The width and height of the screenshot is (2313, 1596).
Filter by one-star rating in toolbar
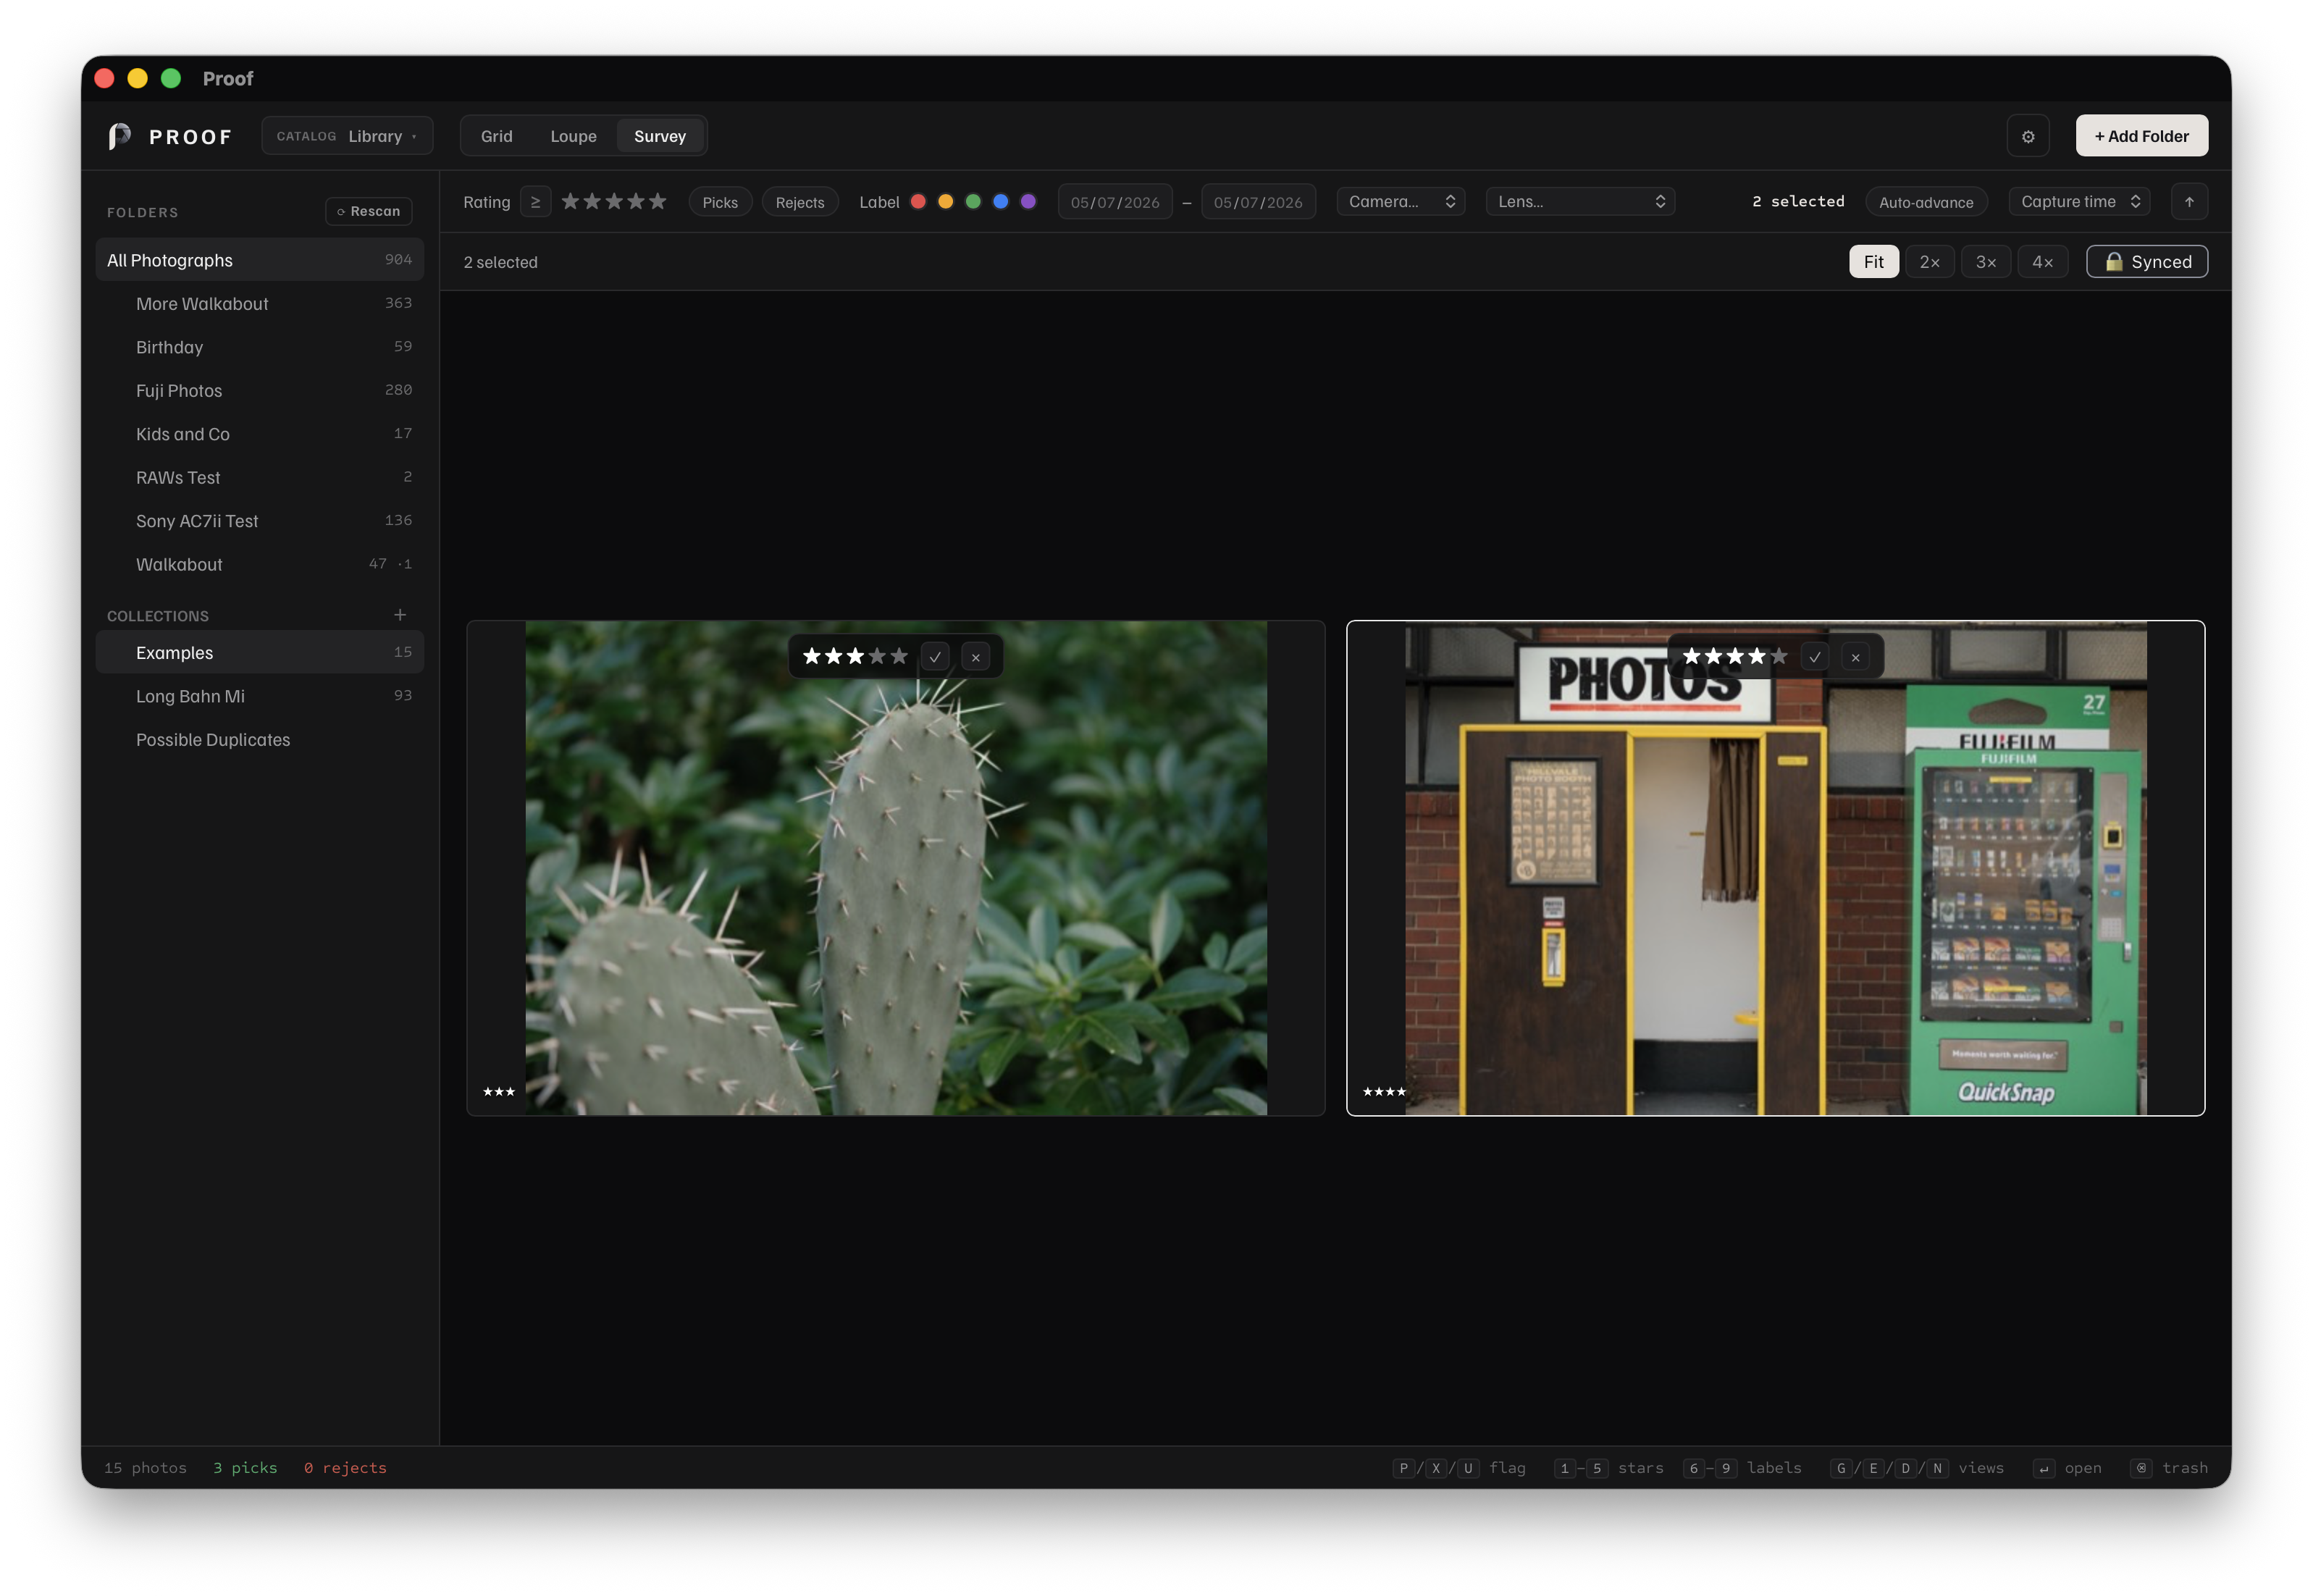(x=570, y=201)
